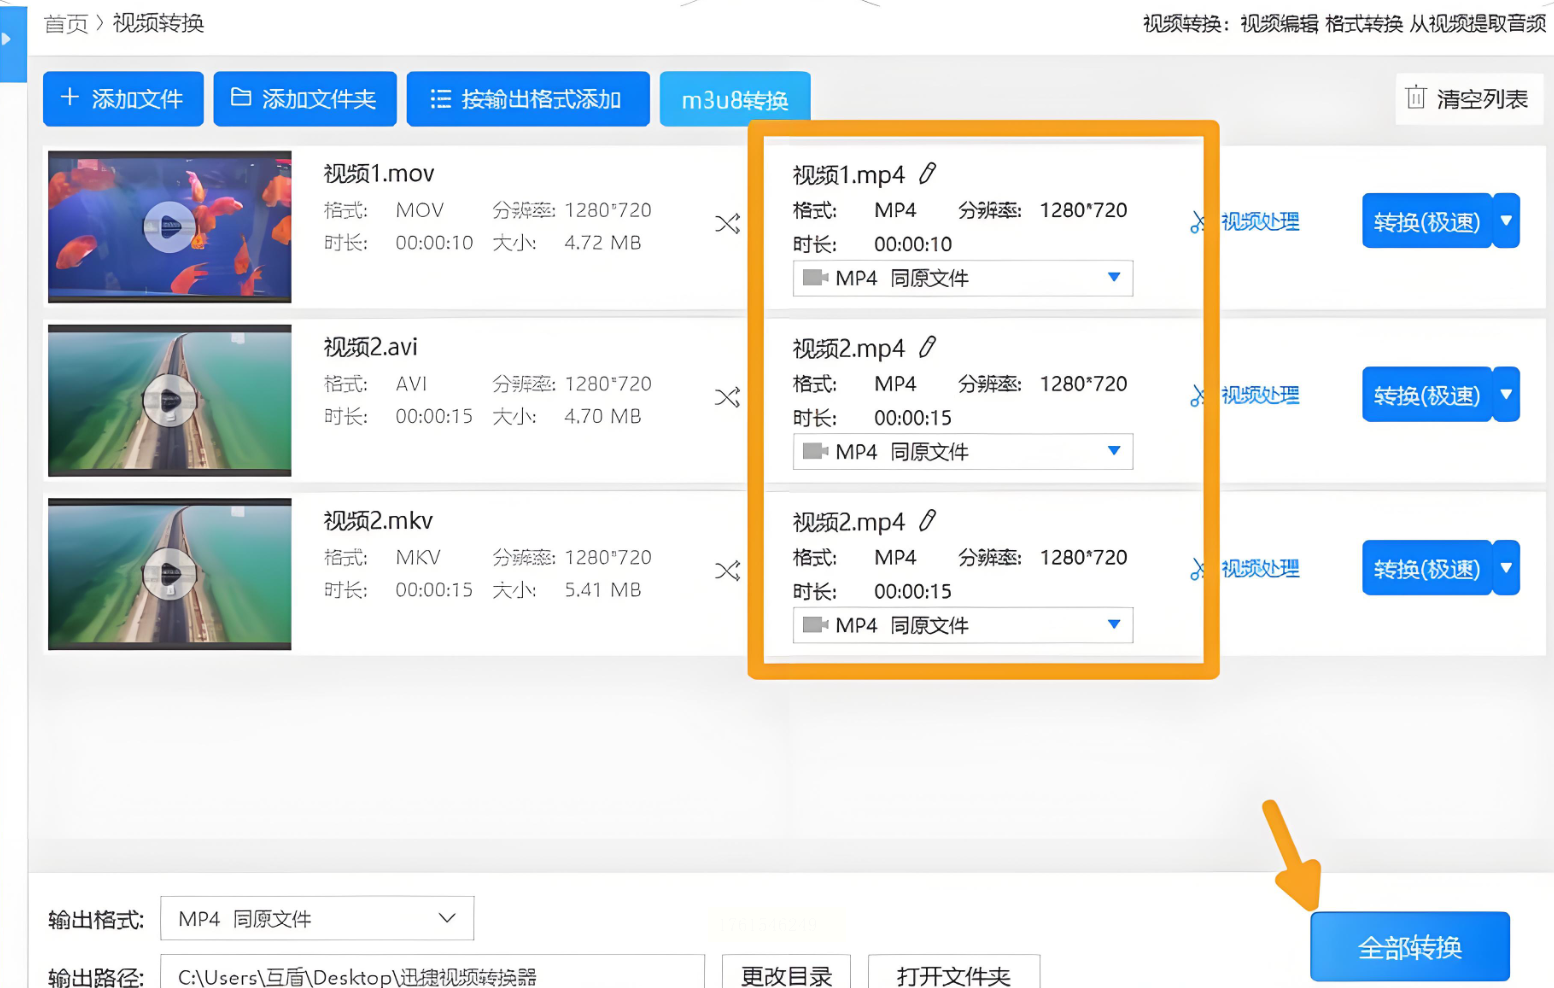Click the shuffle arrows icon in the 视频2.mkv row
This screenshot has width=1554, height=988.
coord(727,571)
